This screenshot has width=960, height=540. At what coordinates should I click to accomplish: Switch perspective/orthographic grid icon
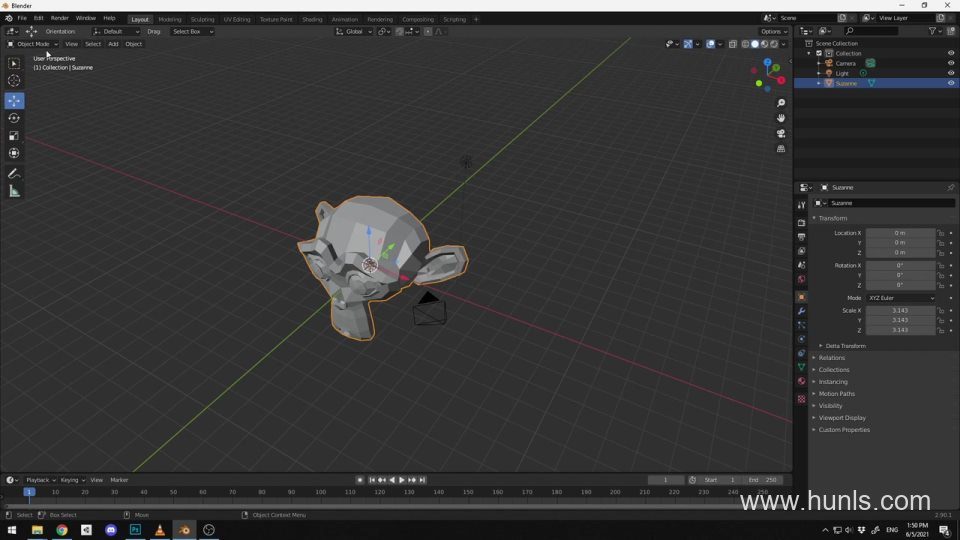781,149
